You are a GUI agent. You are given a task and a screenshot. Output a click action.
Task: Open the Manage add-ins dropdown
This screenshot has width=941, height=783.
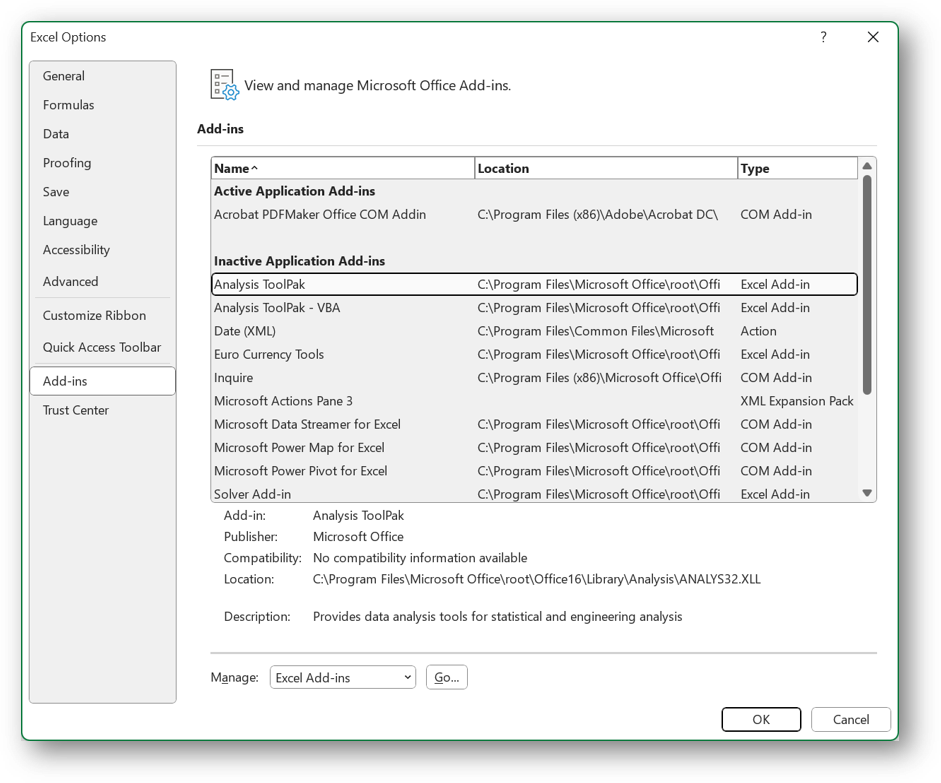point(342,677)
